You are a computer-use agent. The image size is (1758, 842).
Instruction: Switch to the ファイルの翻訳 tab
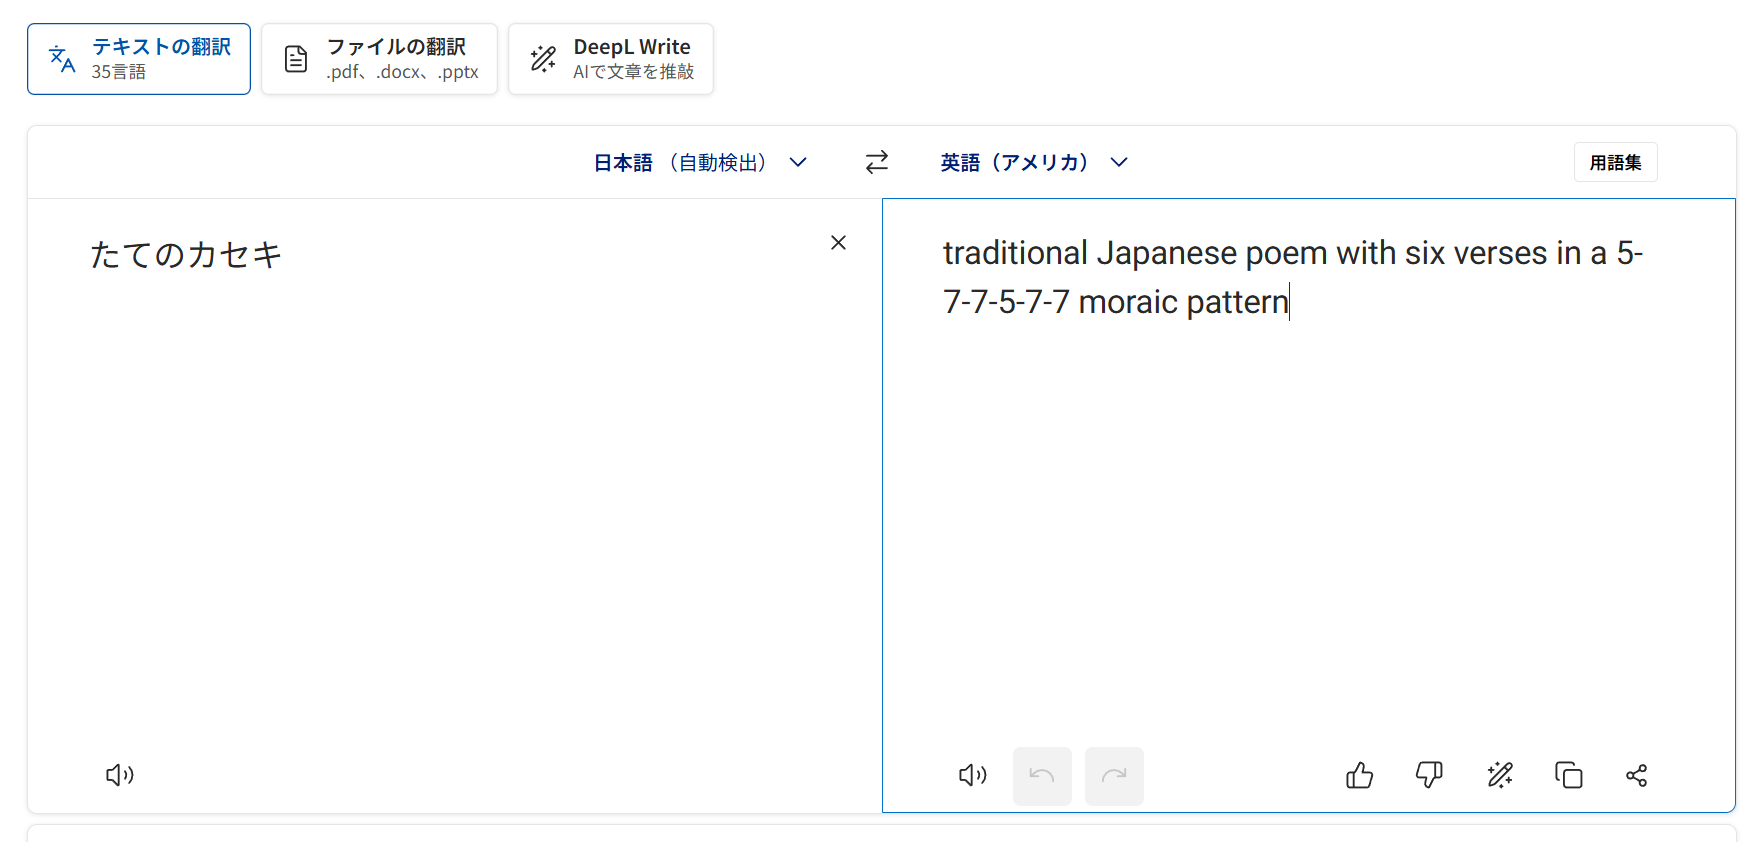coord(379,59)
